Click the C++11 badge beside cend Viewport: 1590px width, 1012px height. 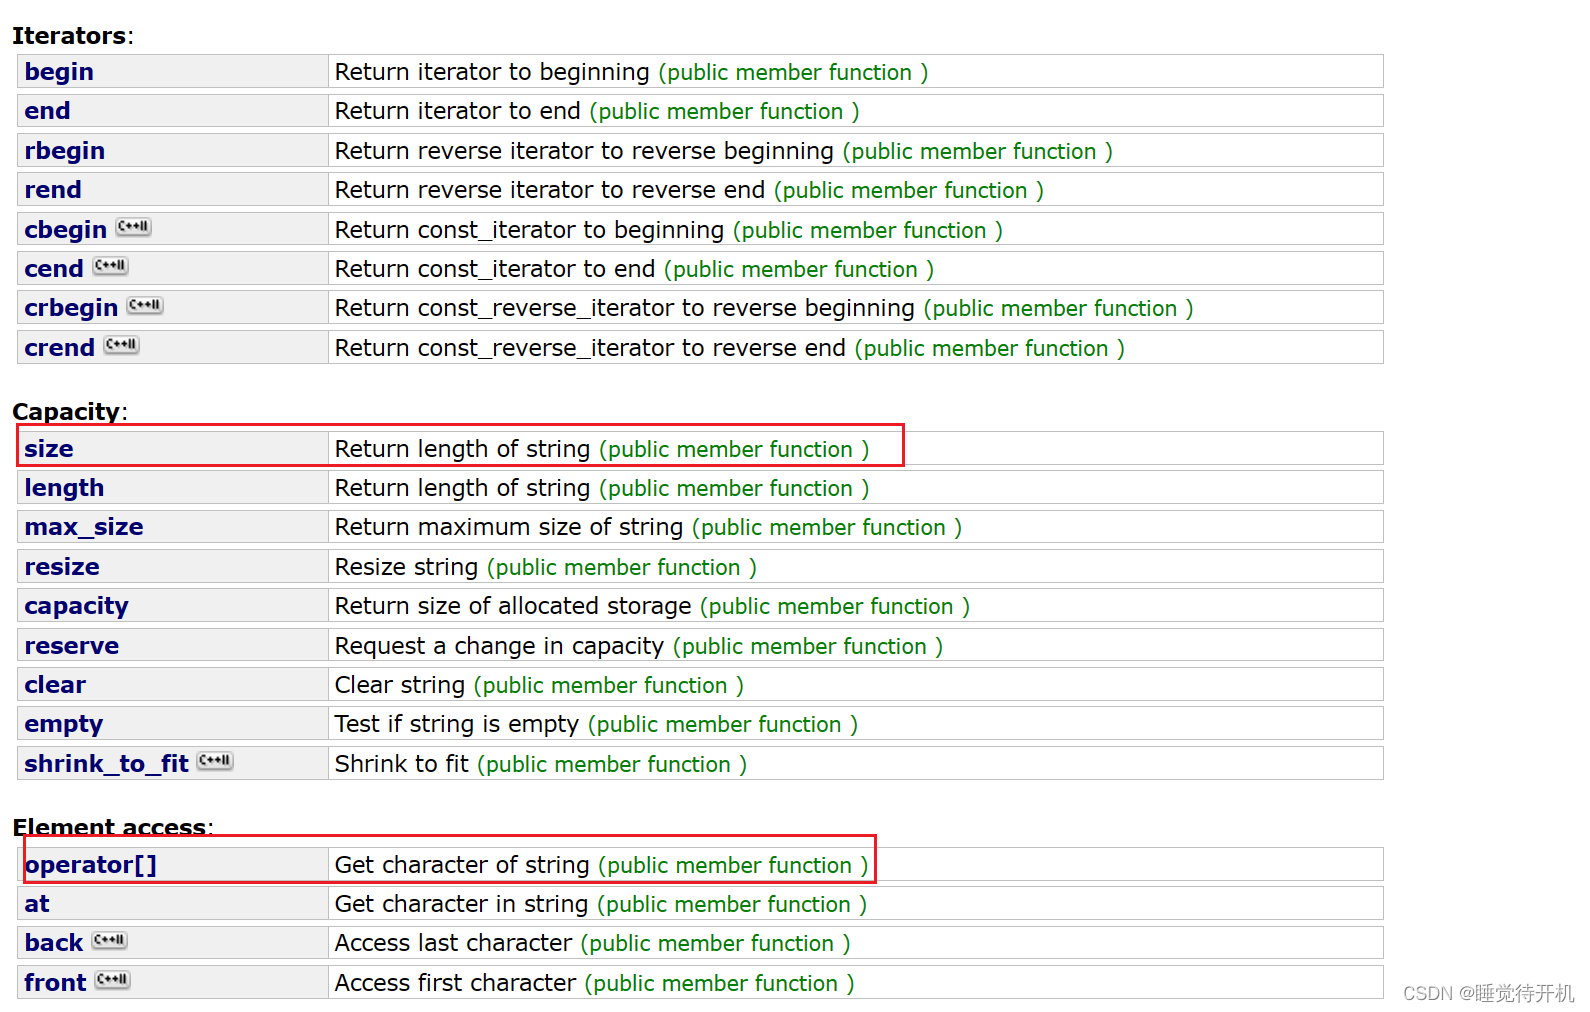click(x=110, y=266)
